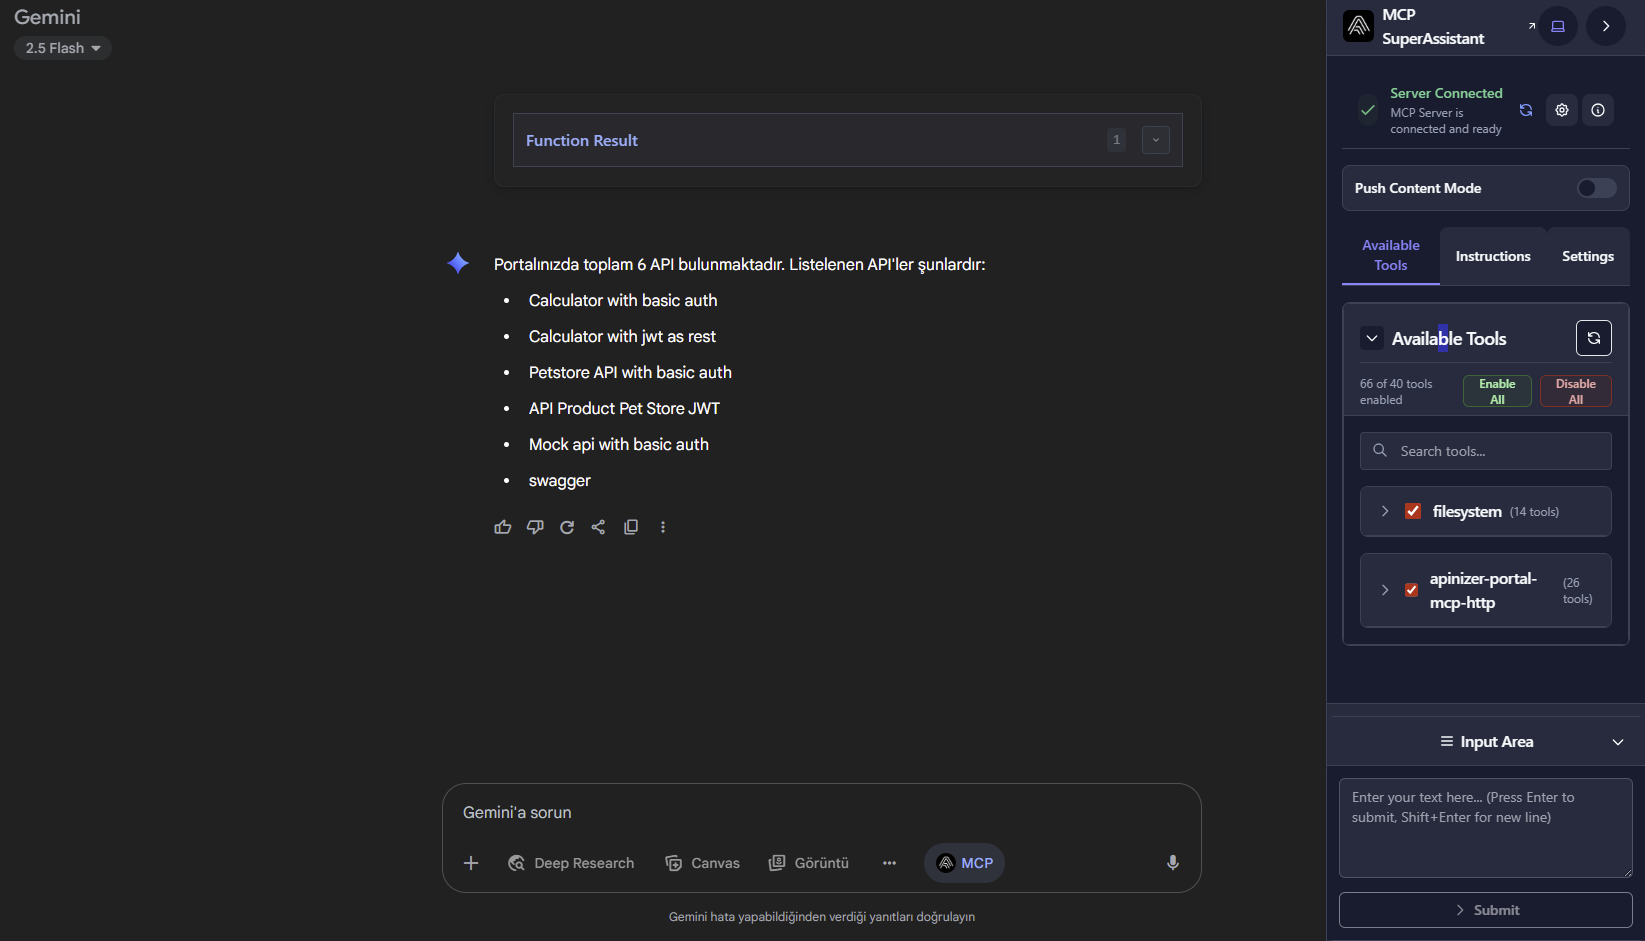Click the Enable All button
1645x941 pixels.
click(1496, 391)
